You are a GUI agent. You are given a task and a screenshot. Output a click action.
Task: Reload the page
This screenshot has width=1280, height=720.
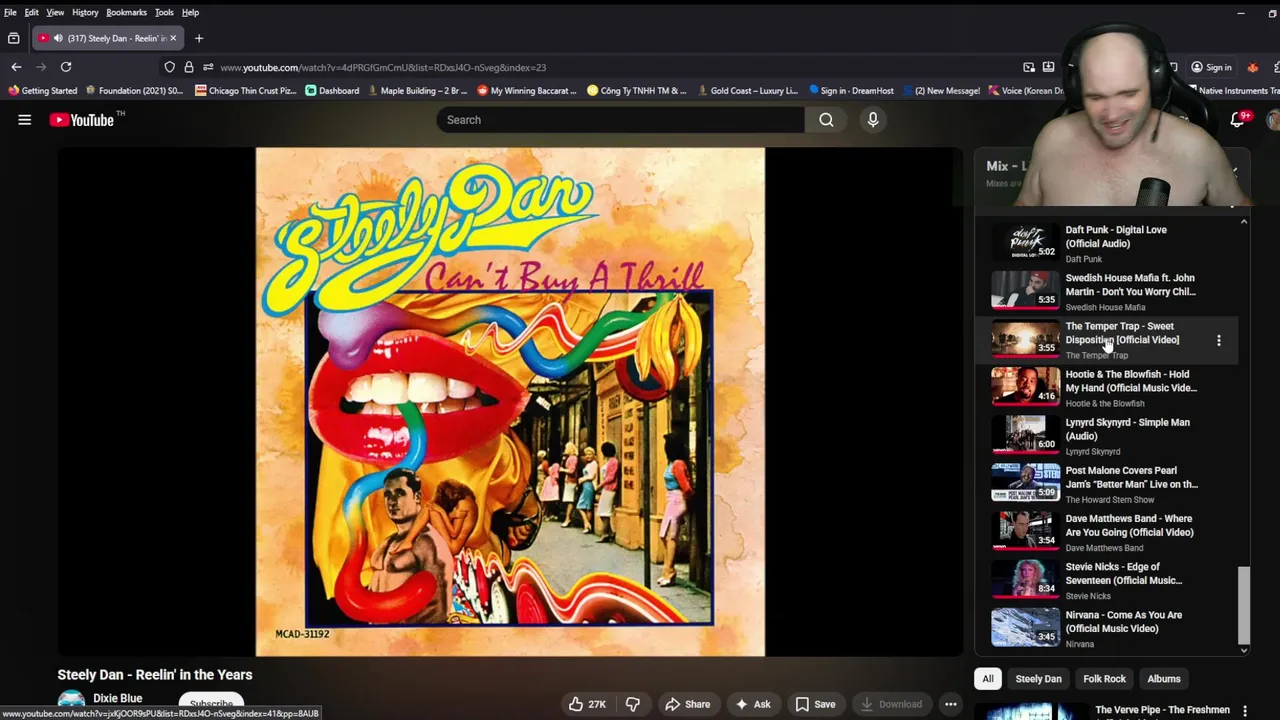click(66, 67)
